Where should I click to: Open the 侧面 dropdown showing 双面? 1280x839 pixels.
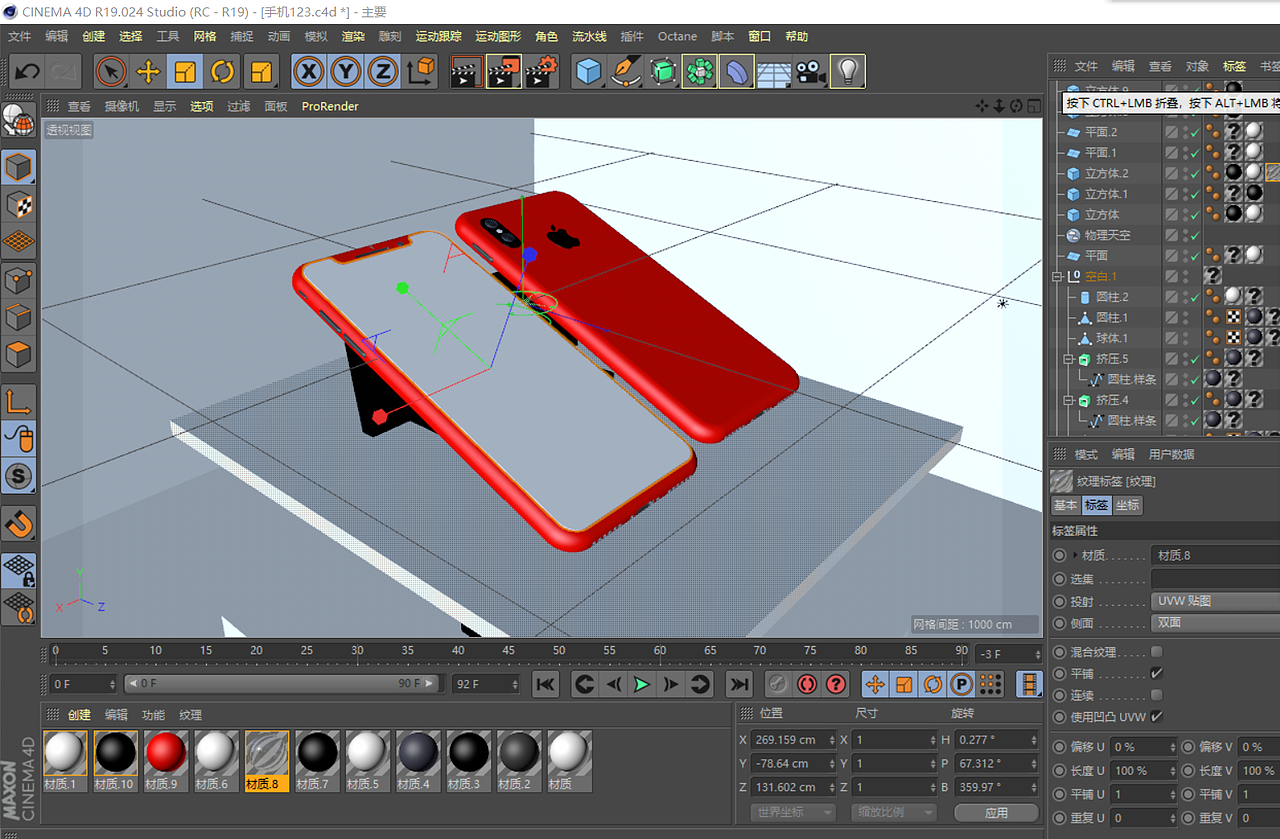(1215, 623)
